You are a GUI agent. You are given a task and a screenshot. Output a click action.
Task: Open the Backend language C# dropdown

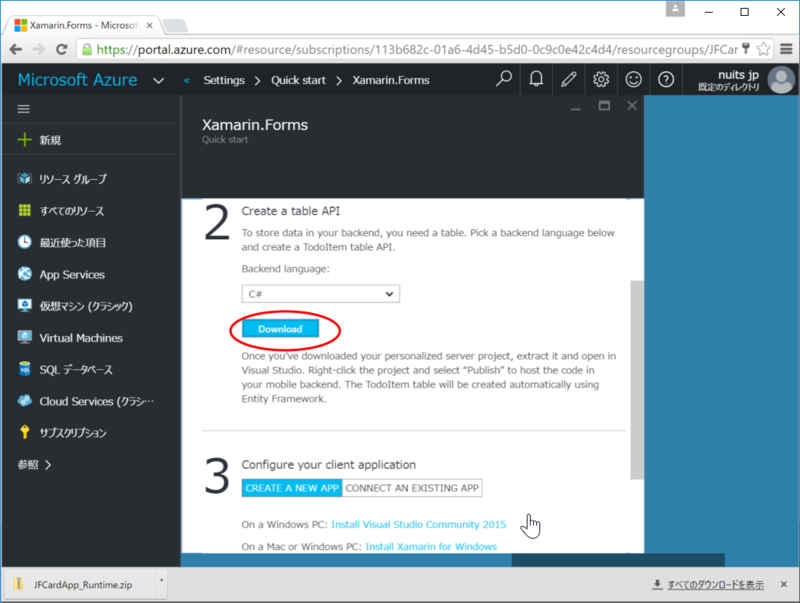[320, 294]
